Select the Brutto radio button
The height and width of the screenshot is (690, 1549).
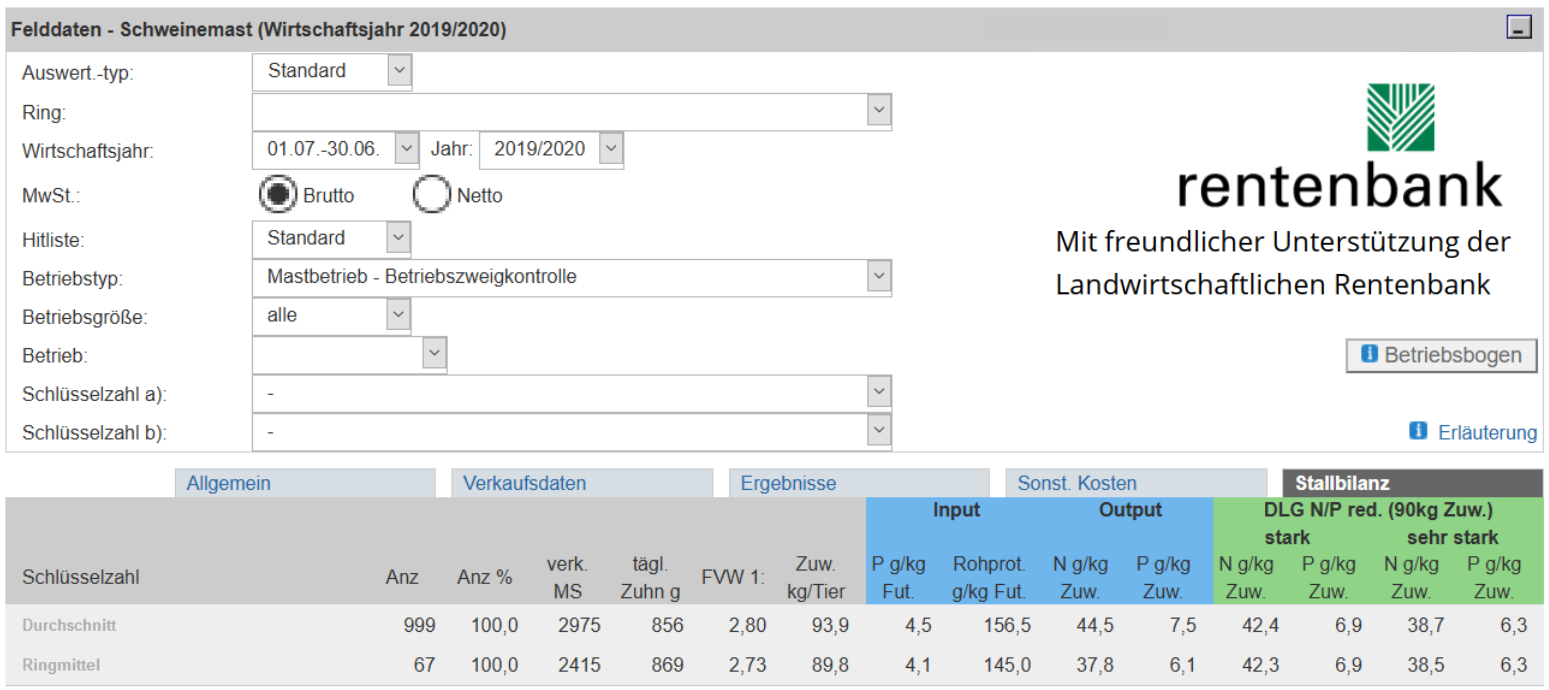(x=280, y=196)
